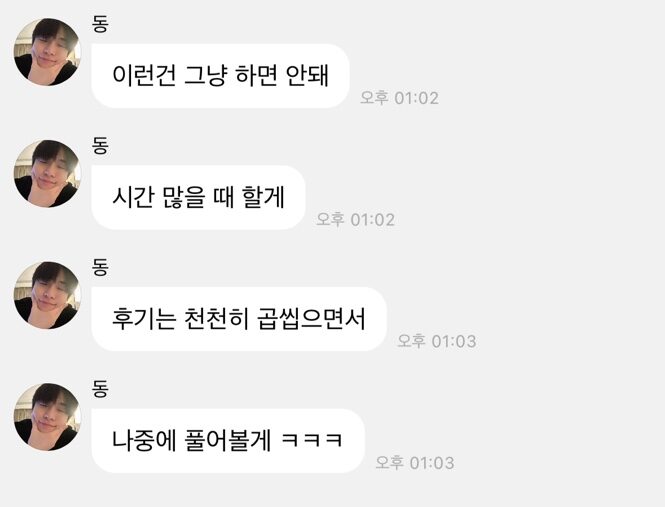Click timestamp 오후 01:03 beside '후기는 천천히 곱씹으면서'
The image size is (665, 507).
436,342
